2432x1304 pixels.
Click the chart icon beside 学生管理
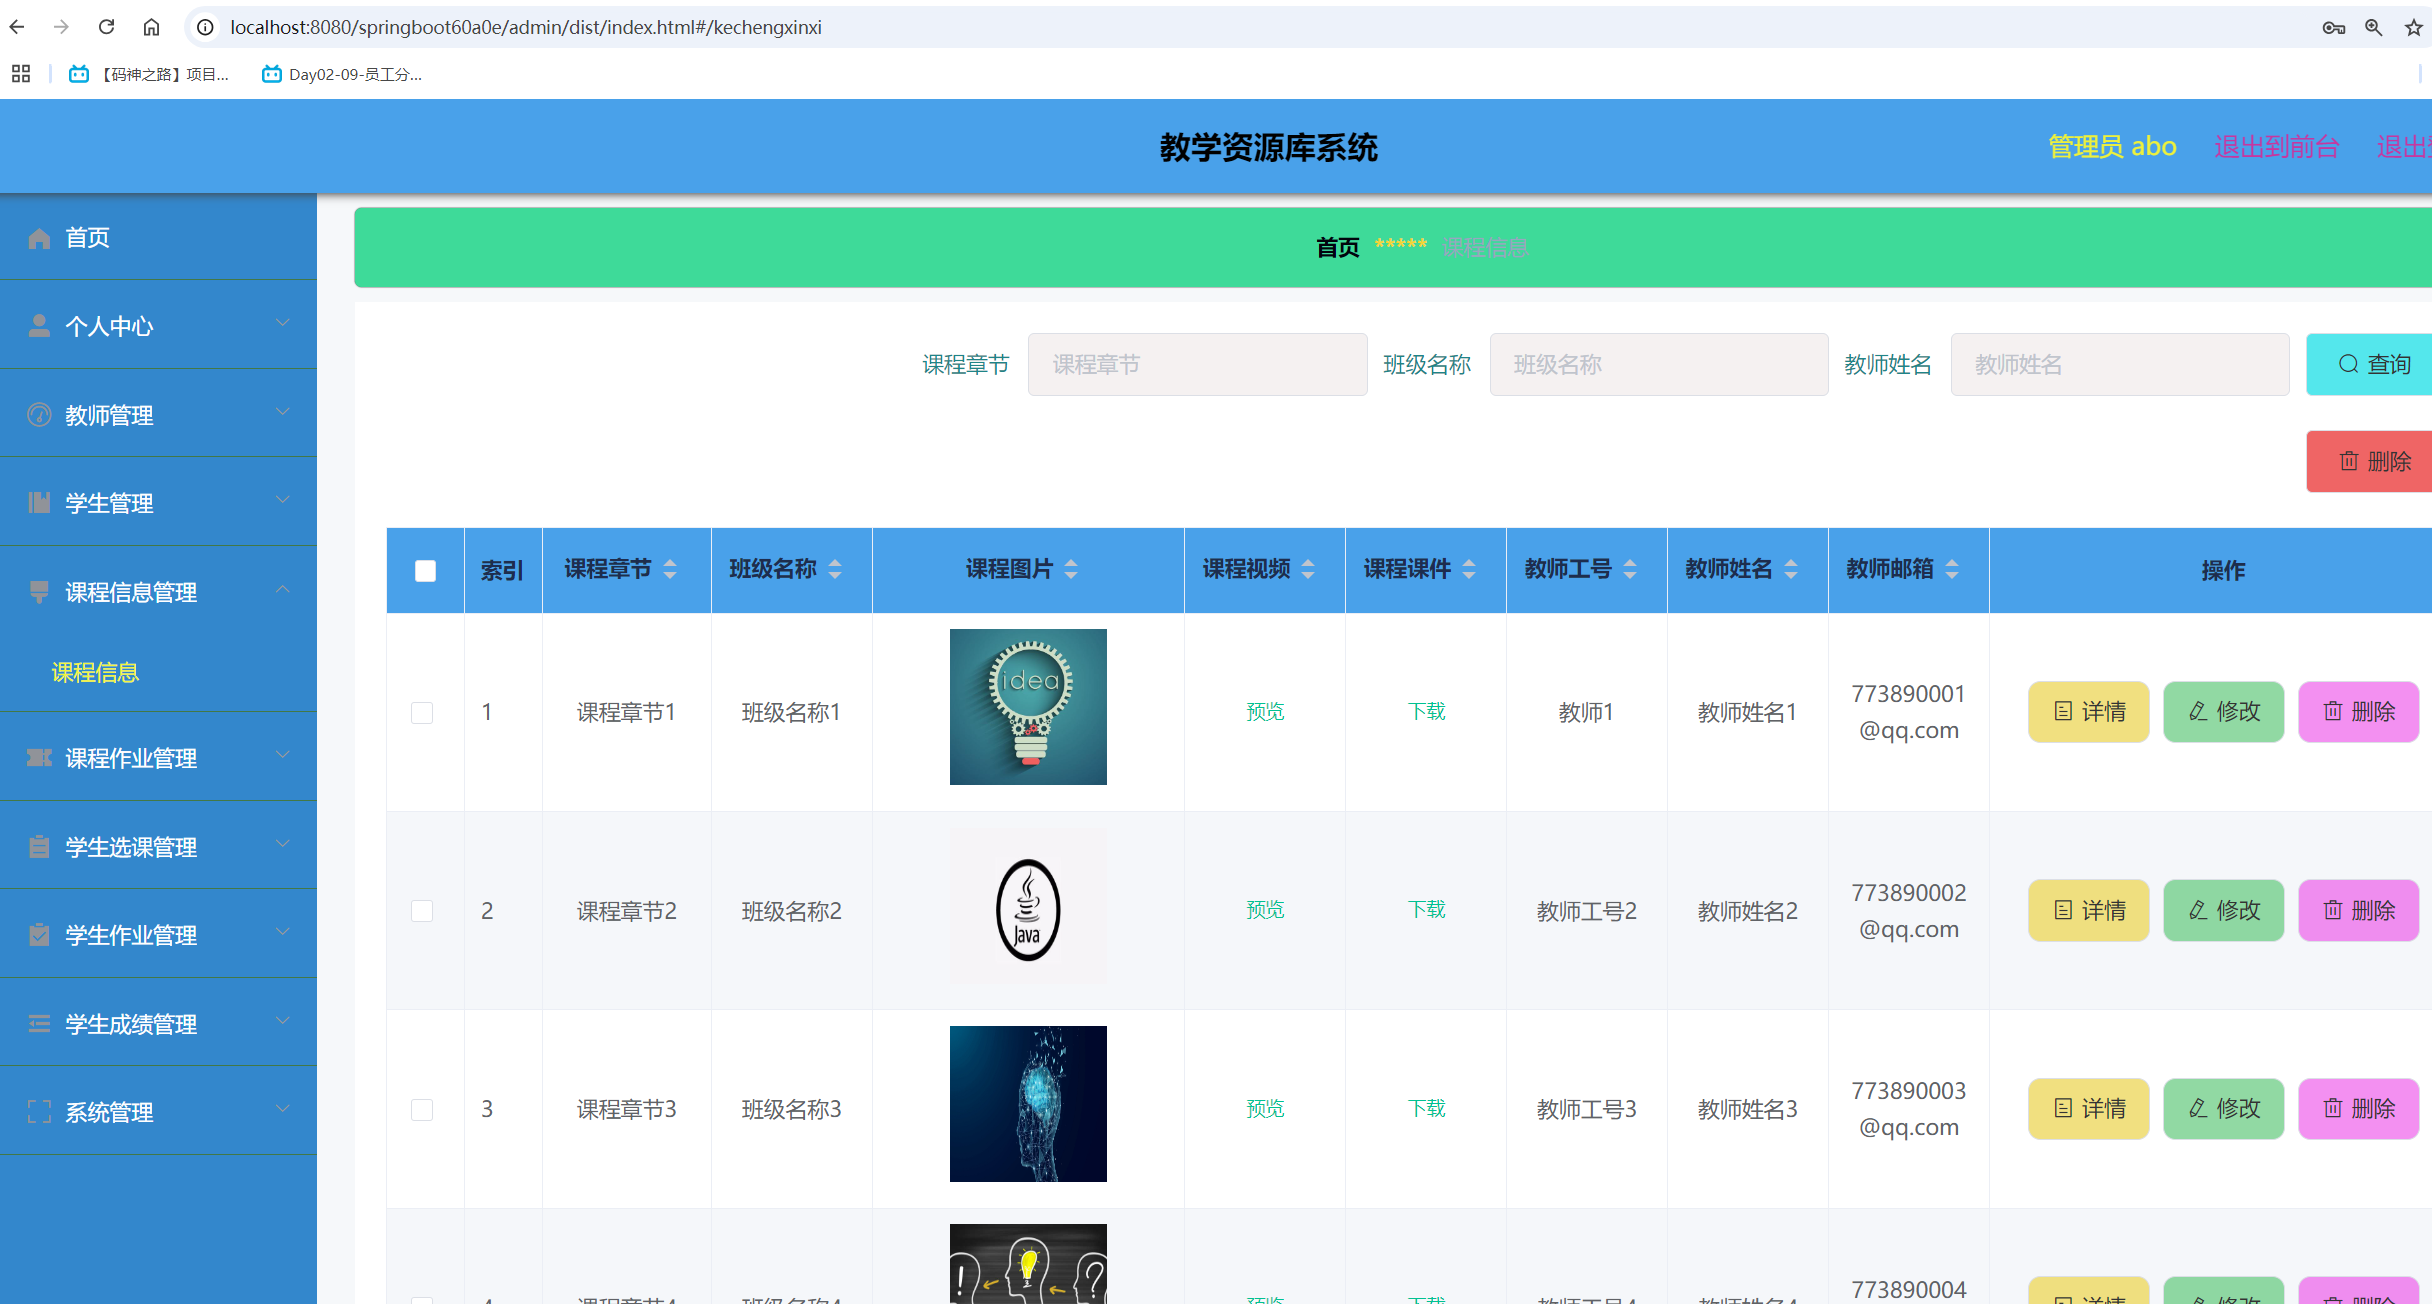tap(39, 502)
